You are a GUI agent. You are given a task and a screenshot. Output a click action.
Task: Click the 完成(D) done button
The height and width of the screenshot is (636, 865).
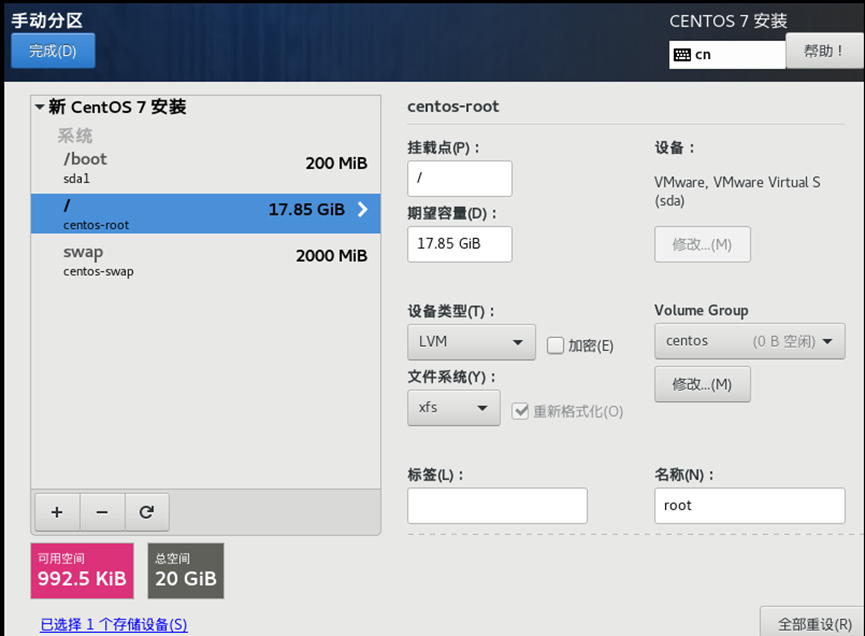pos(53,51)
